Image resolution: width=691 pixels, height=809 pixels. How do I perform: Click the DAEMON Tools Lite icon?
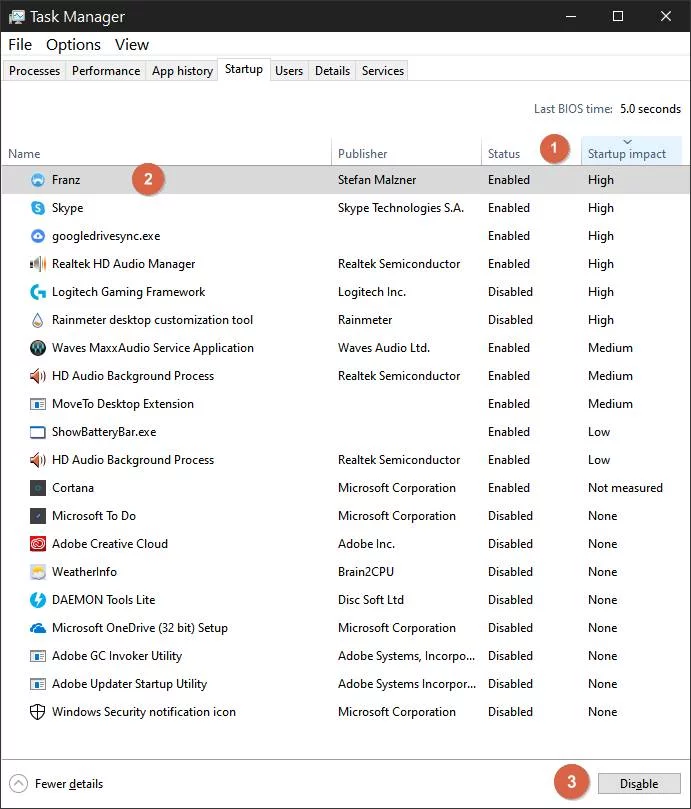(38, 600)
